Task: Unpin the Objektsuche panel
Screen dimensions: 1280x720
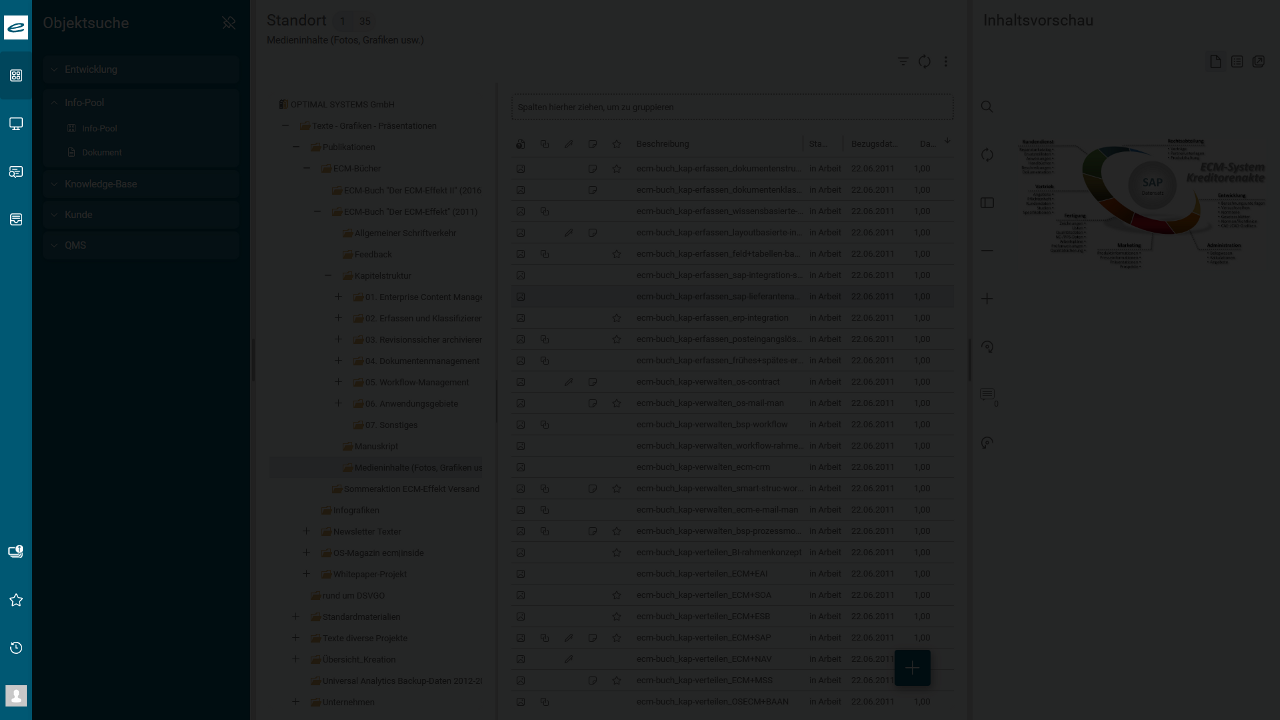Action: [229, 23]
